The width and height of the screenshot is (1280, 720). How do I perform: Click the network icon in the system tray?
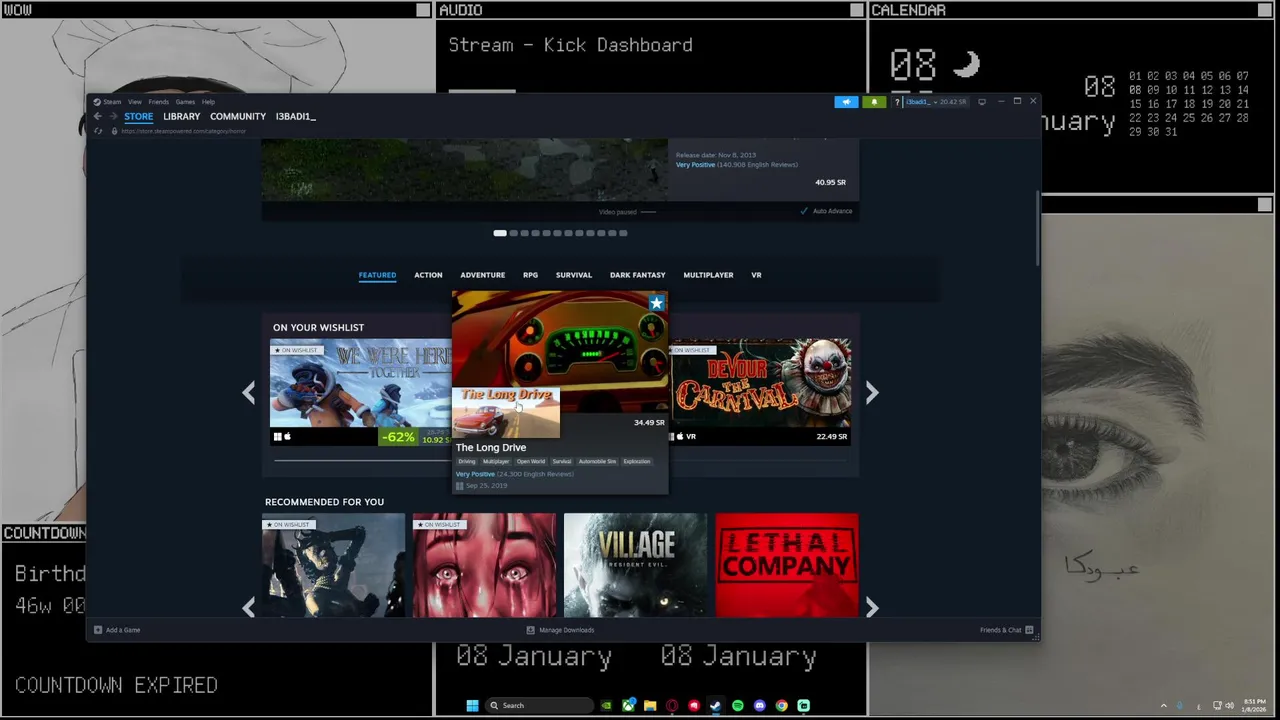(x=1217, y=705)
